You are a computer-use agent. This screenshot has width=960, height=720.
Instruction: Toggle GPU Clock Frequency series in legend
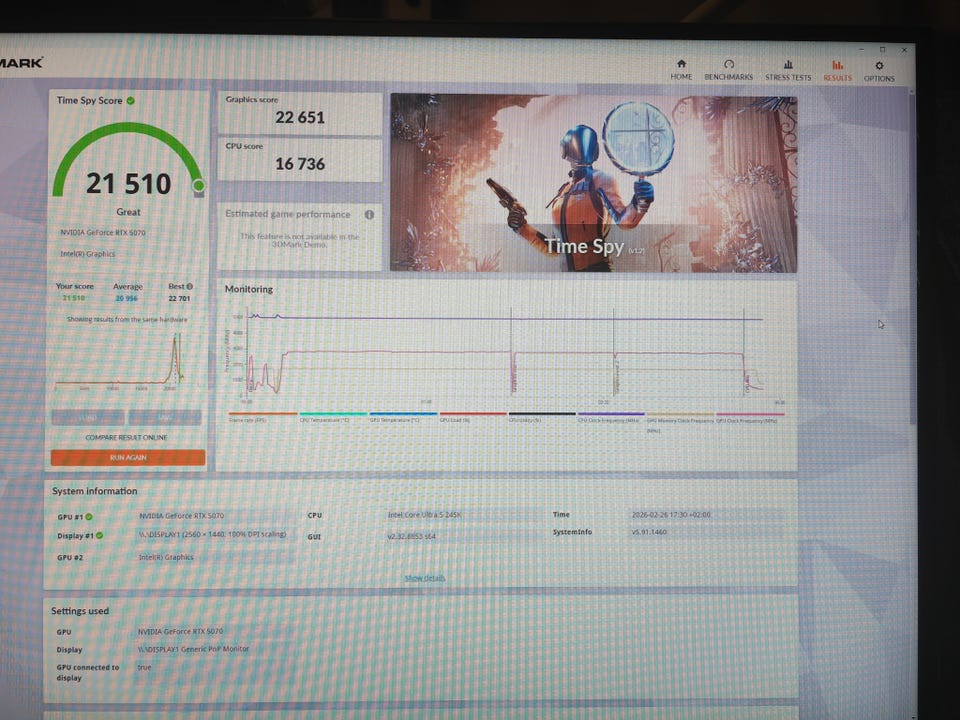750,418
